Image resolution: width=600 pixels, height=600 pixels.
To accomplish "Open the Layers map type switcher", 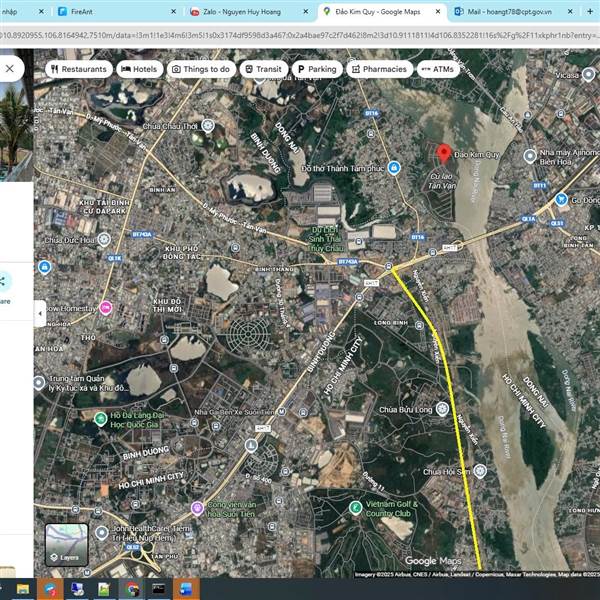I will coord(67,545).
